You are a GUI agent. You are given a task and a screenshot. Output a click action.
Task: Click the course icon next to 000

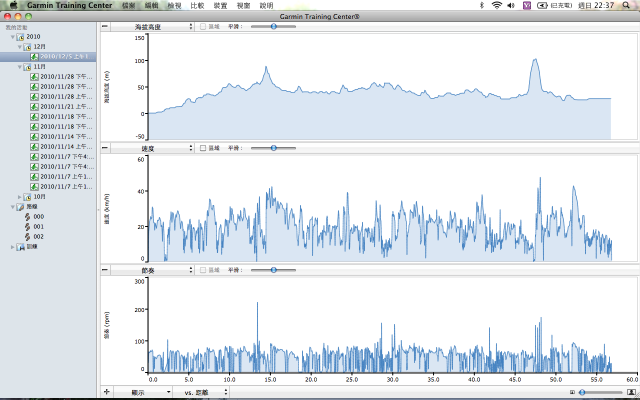point(27,217)
